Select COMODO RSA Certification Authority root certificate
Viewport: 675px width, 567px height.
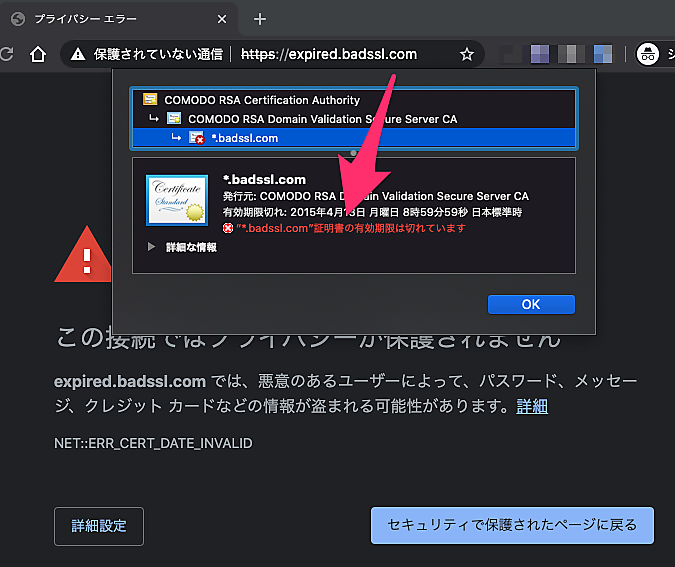click(x=262, y=100)
